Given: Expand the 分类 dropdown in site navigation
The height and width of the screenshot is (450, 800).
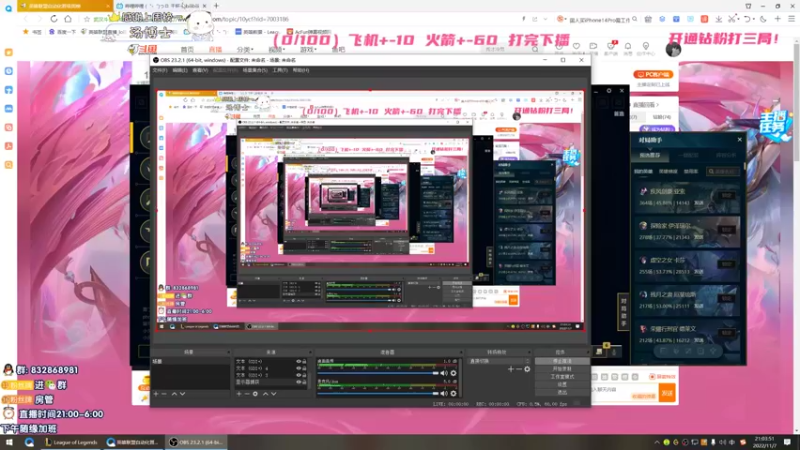Looking at the screenshot, I should (245, 49).
